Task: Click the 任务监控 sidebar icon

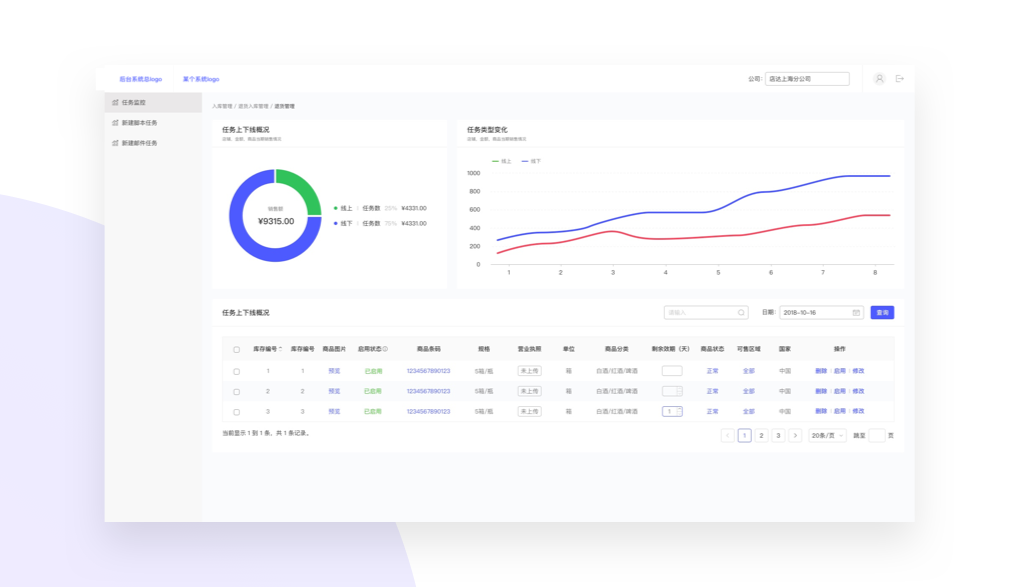Action: (115, 102)
